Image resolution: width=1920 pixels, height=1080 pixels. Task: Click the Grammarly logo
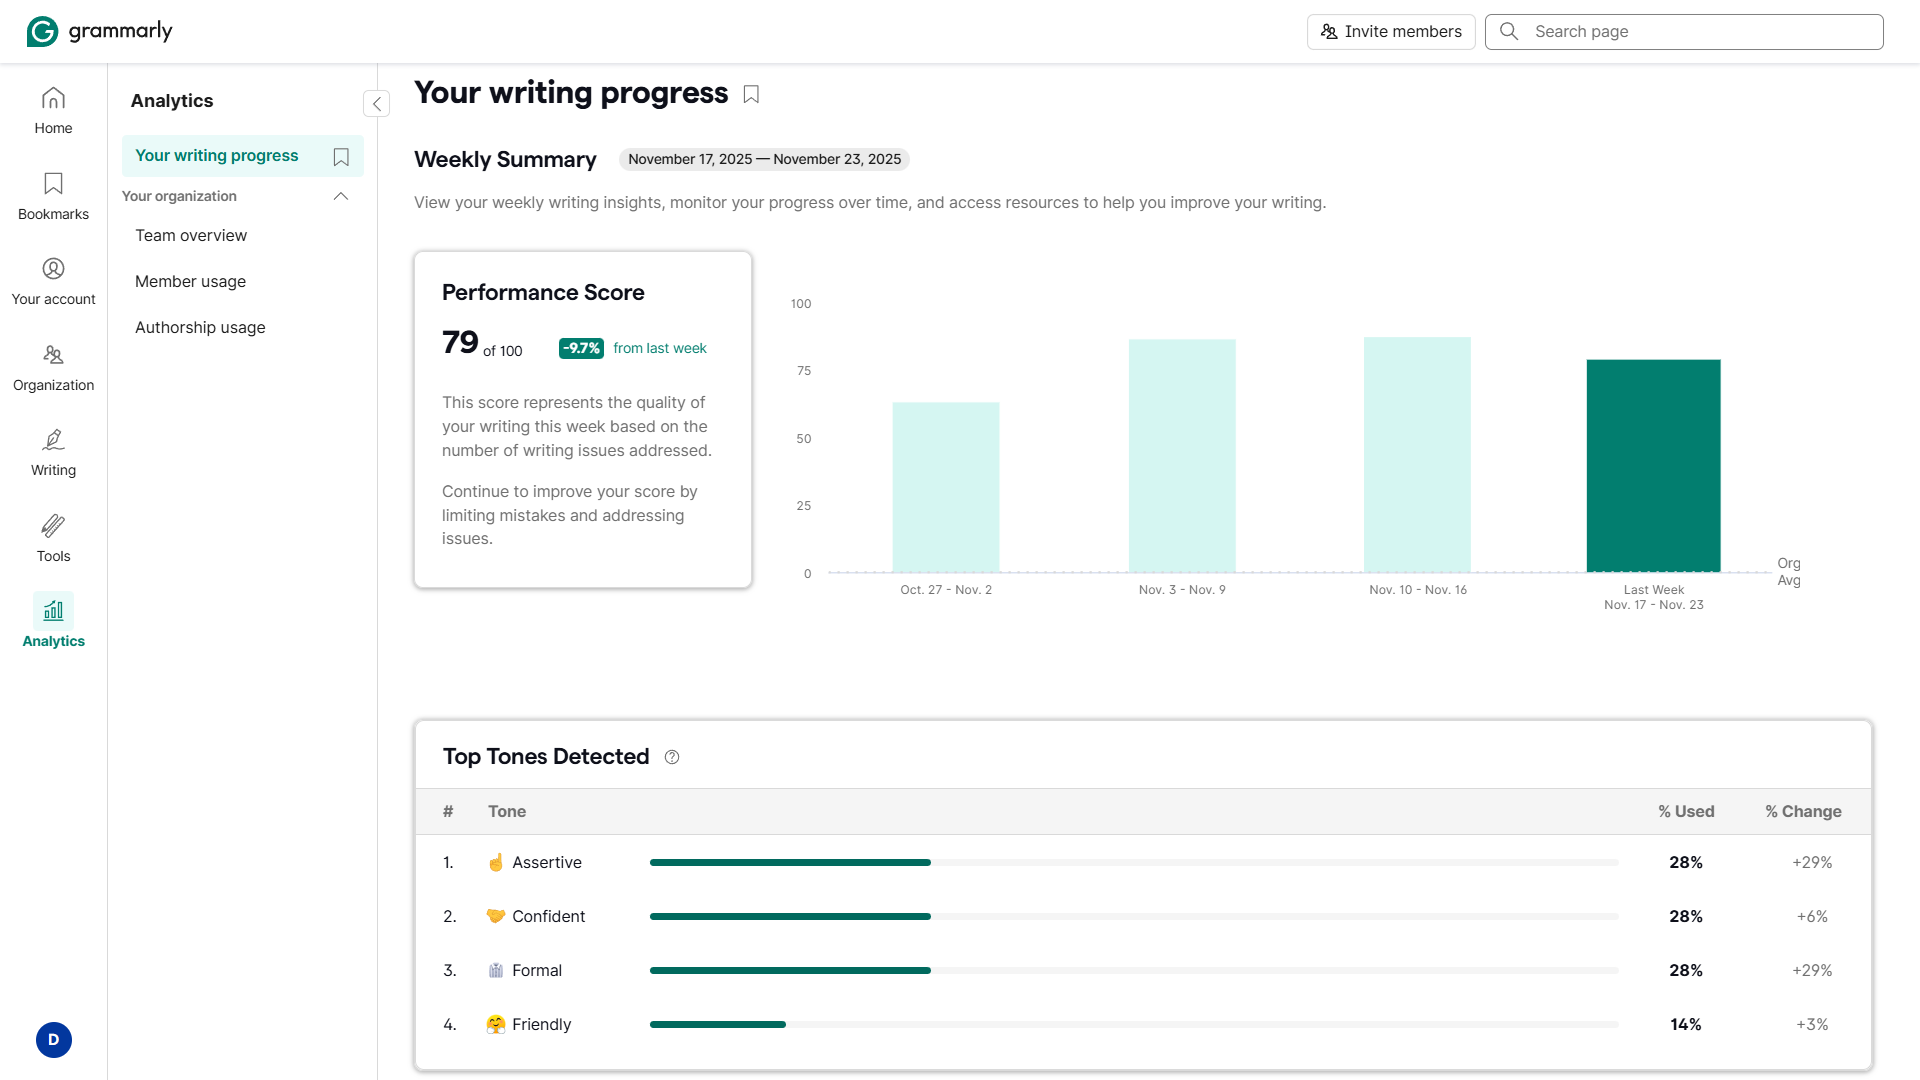[x=99, y=31]
